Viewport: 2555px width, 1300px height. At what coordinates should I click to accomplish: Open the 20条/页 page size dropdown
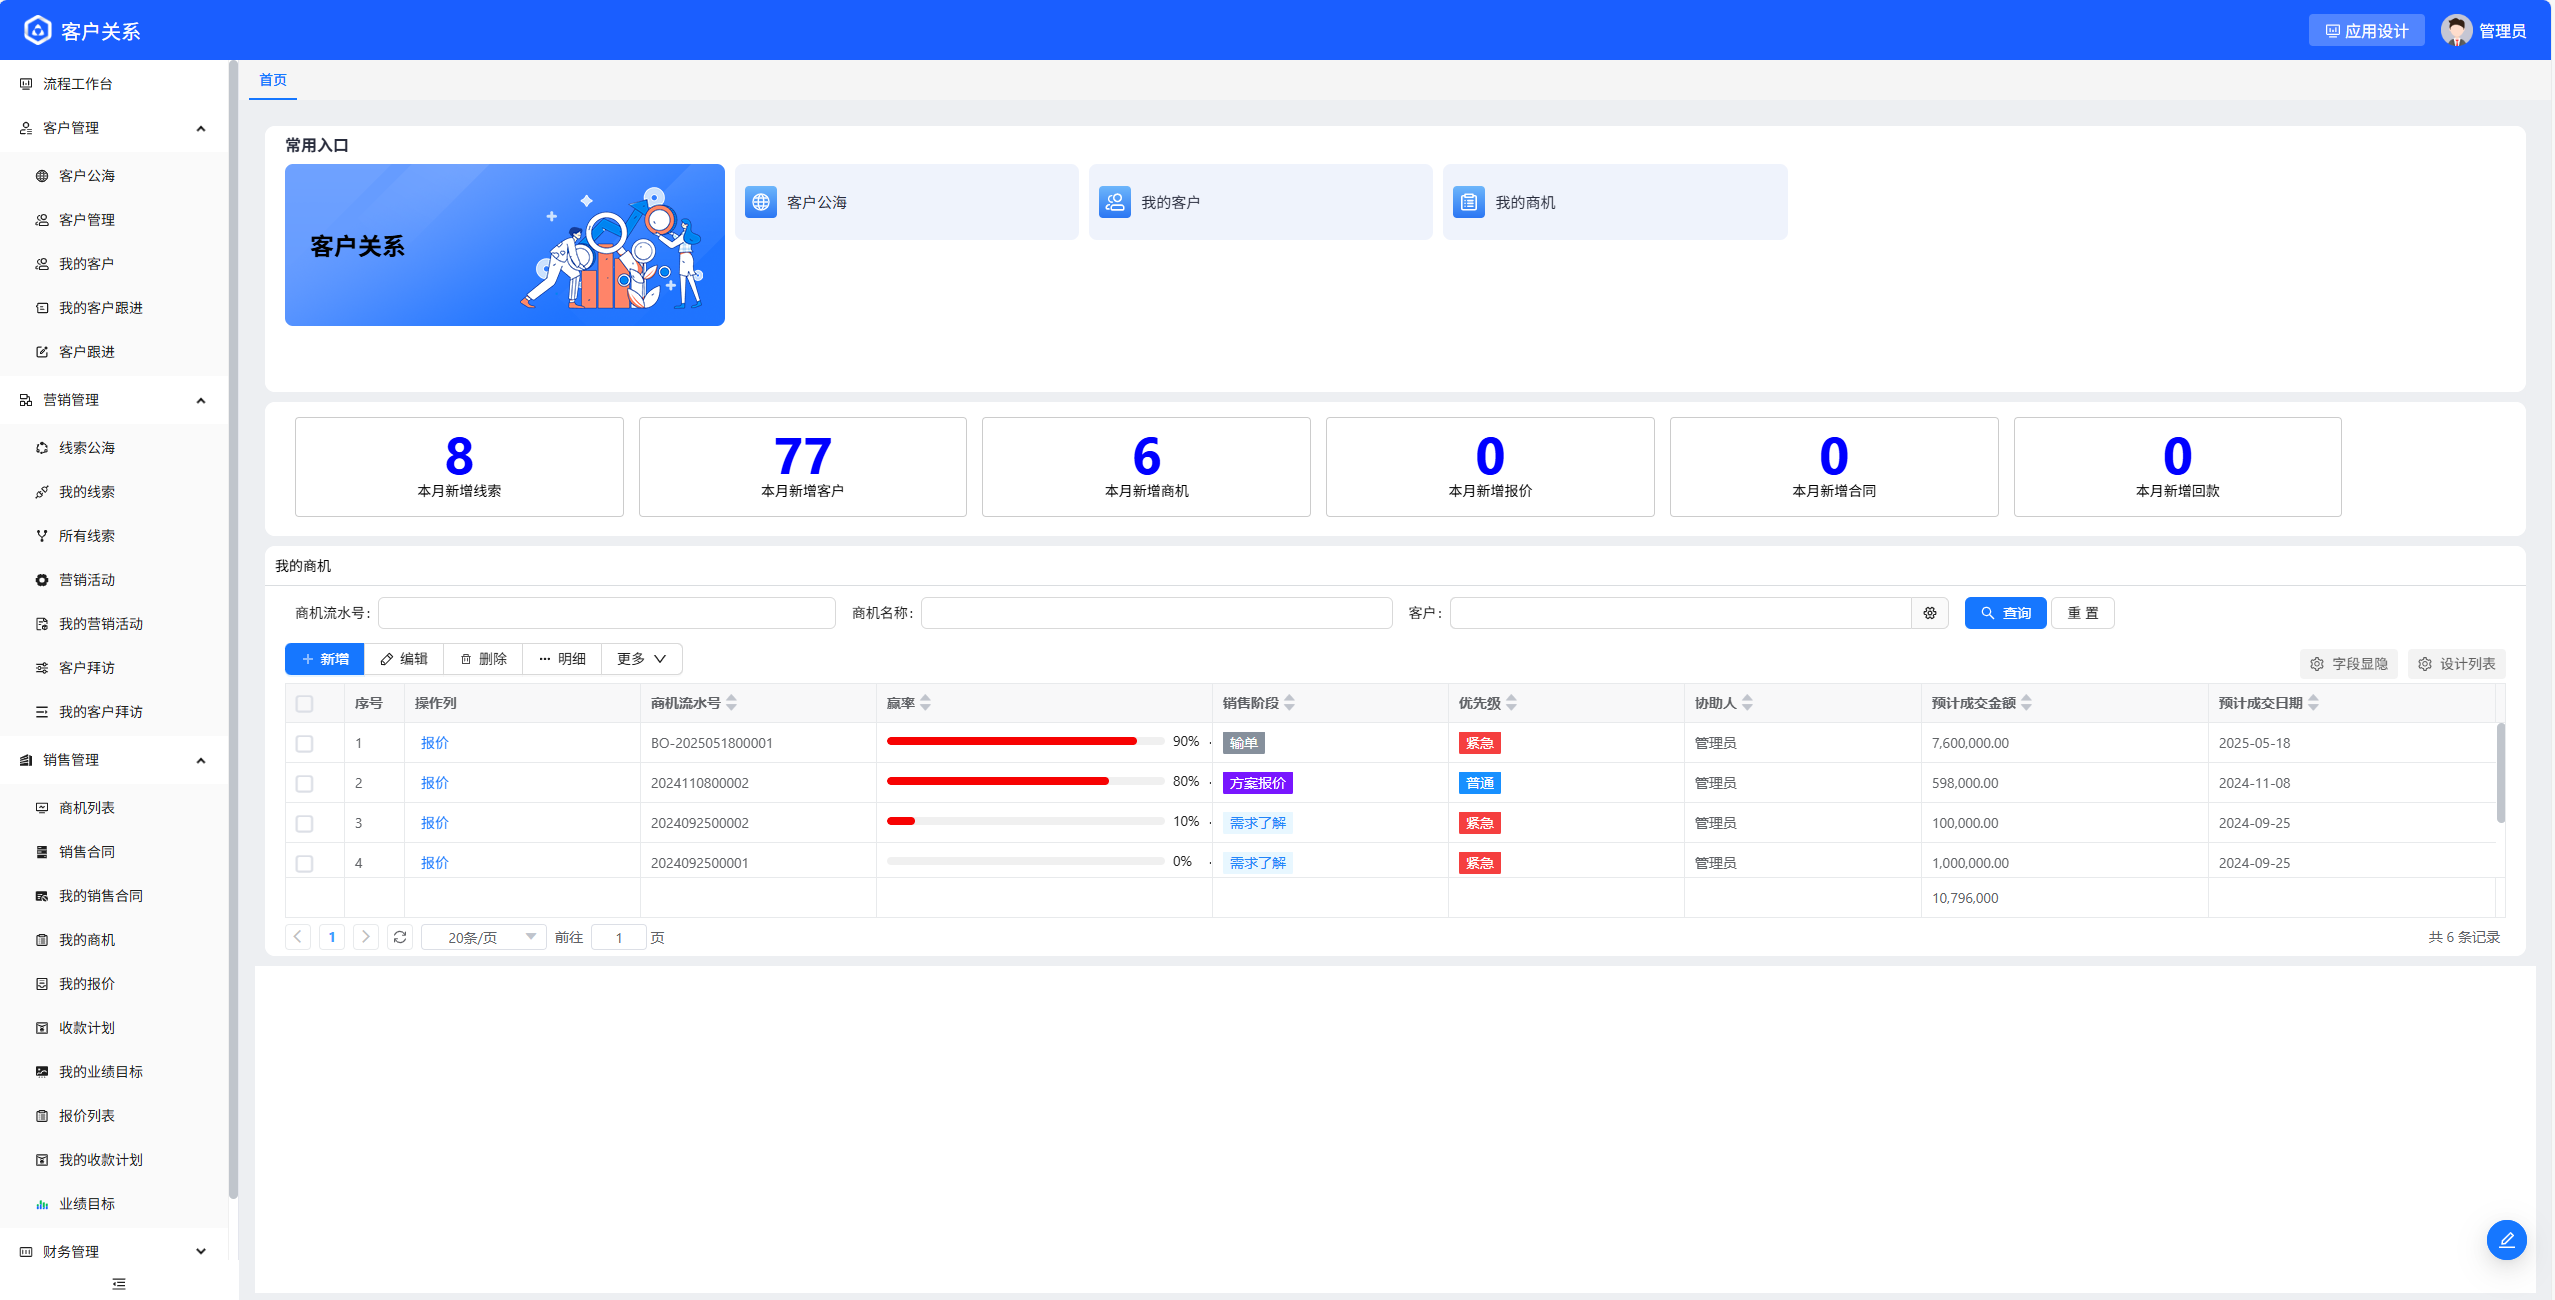(484, 937)
